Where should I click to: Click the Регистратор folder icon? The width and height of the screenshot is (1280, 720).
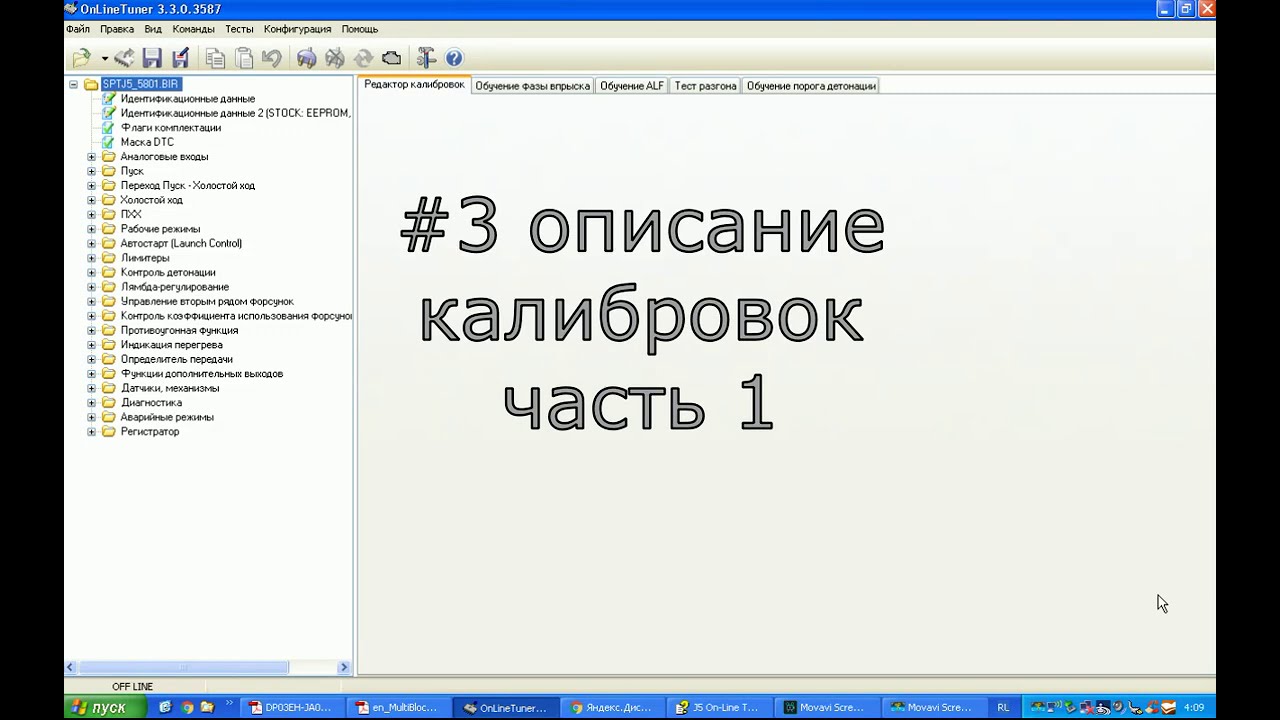(x=109, y=432)
